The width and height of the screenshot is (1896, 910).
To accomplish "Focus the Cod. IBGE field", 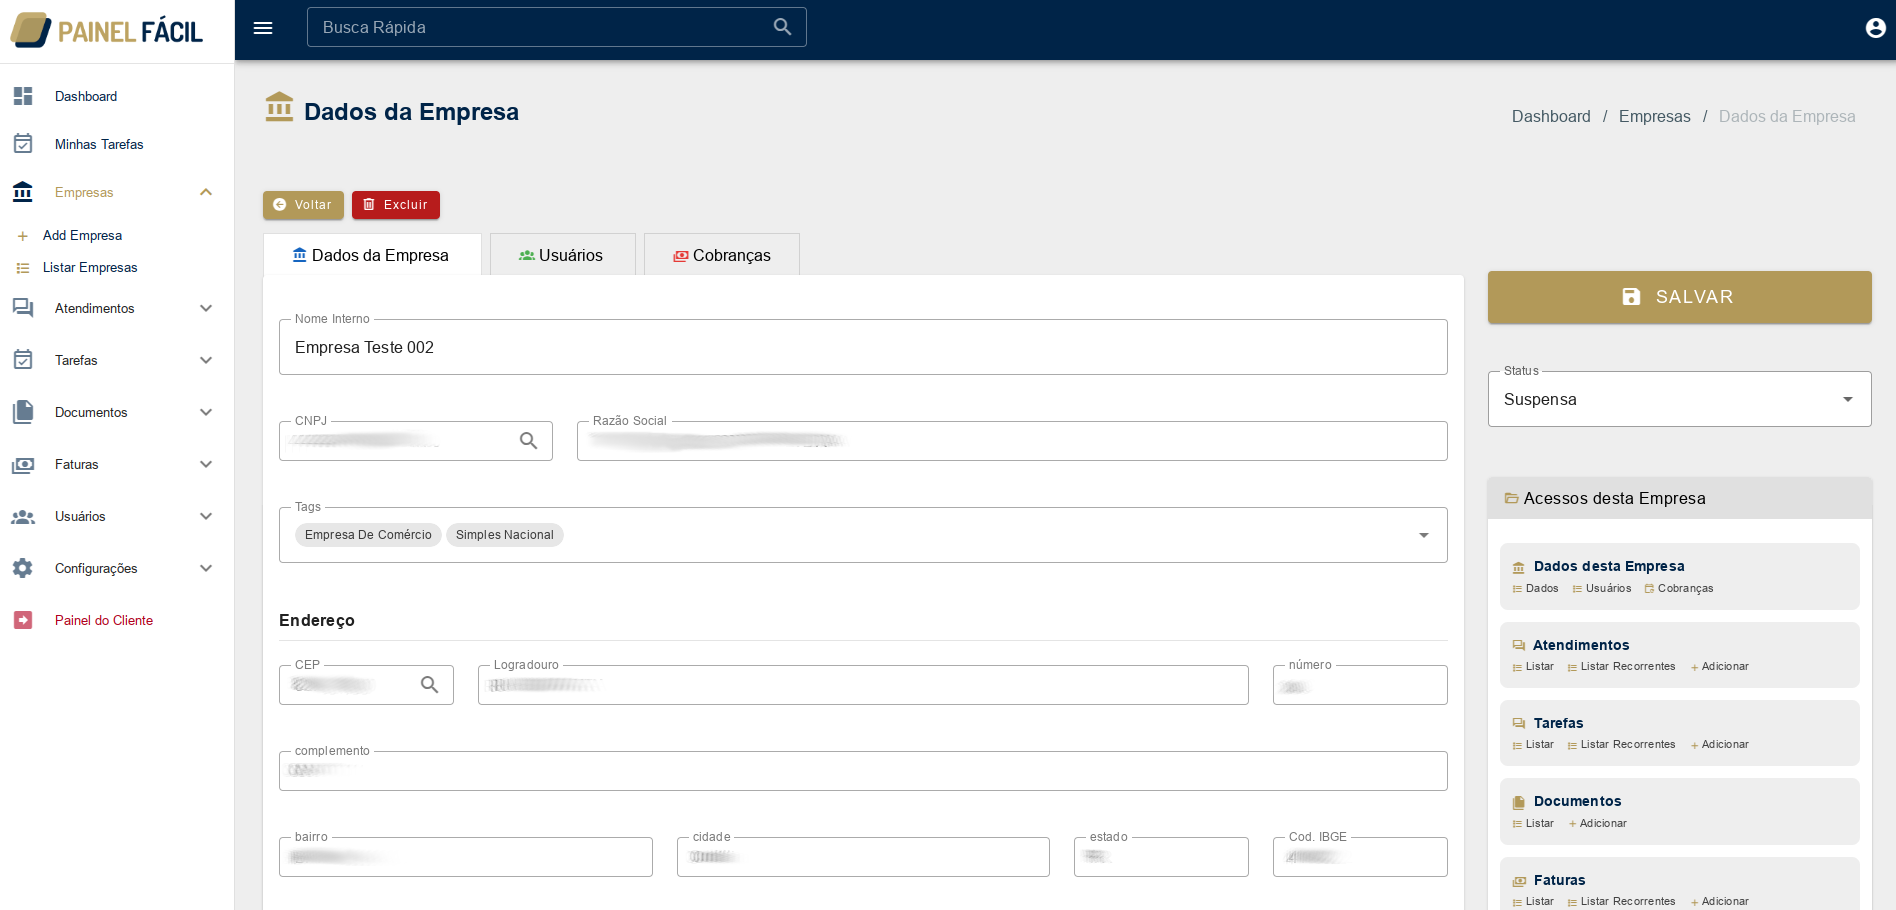I will point(1360,857).
